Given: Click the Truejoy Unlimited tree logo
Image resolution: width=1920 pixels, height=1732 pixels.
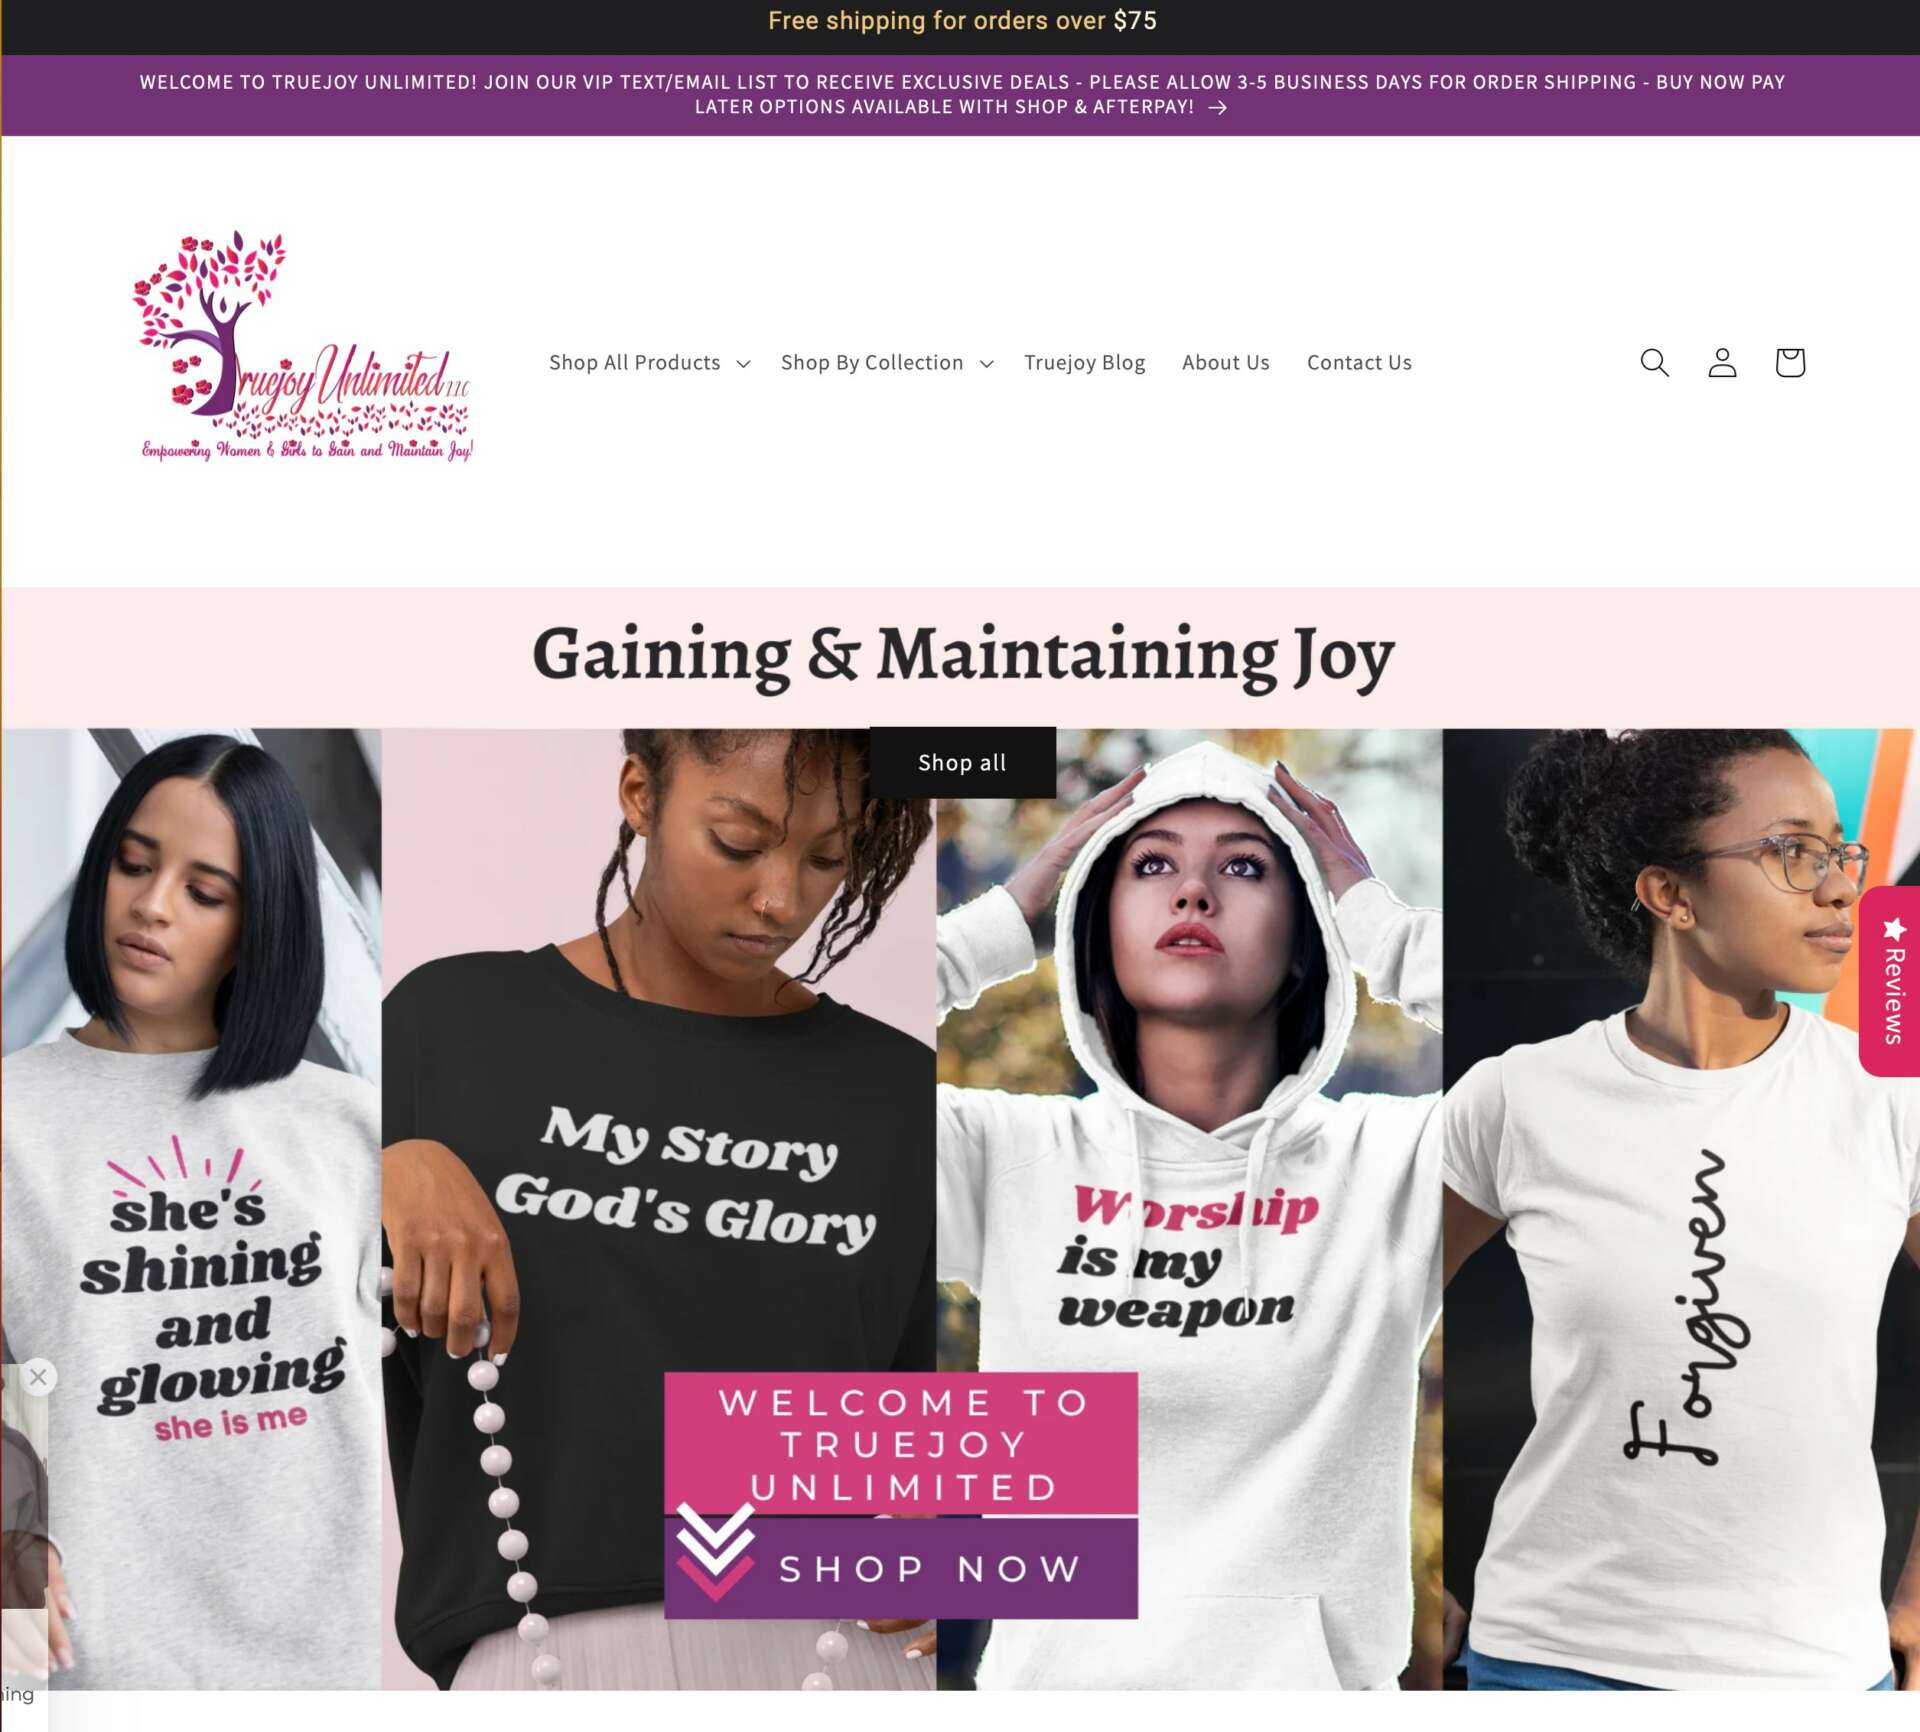Looking at the screenshot, I should [x=303, y=346].
